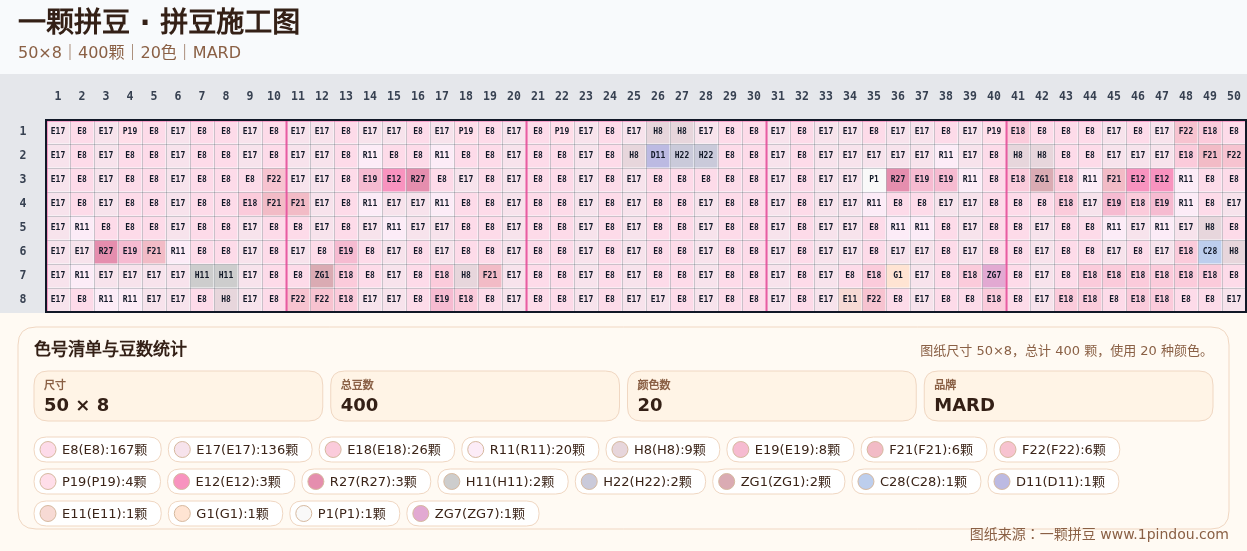Click row number 4 label
Screen dimensions: 1247x551
click(x=23, y=203)
